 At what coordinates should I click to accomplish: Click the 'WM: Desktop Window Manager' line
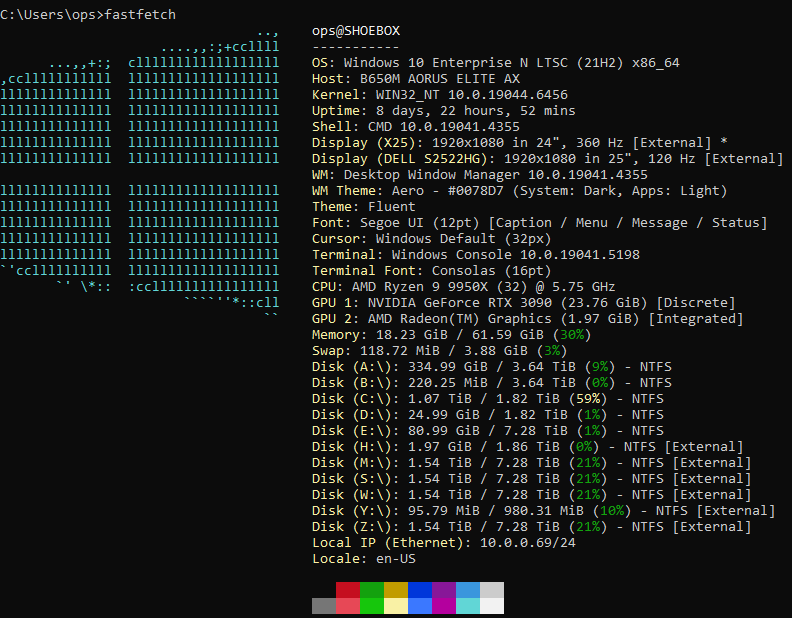point(480,175)
